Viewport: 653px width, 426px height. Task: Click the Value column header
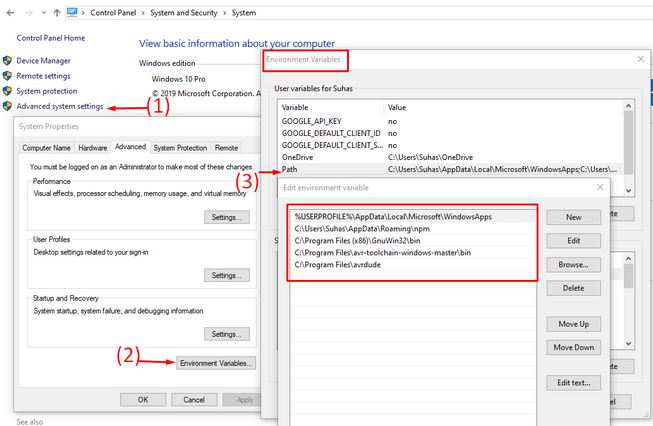click(503, 107)
